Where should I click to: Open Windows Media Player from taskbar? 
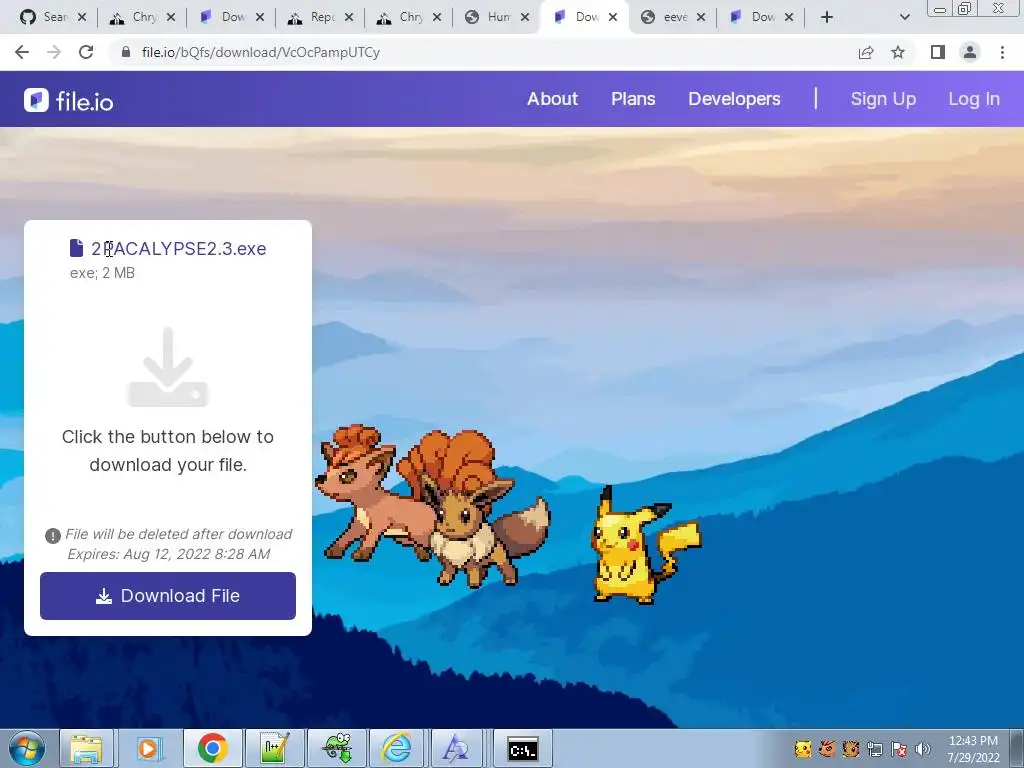[x=148, y=748]
